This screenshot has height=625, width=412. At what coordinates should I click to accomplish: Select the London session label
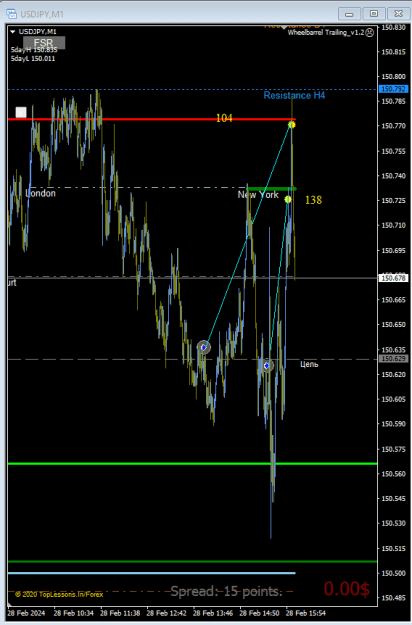41,193
